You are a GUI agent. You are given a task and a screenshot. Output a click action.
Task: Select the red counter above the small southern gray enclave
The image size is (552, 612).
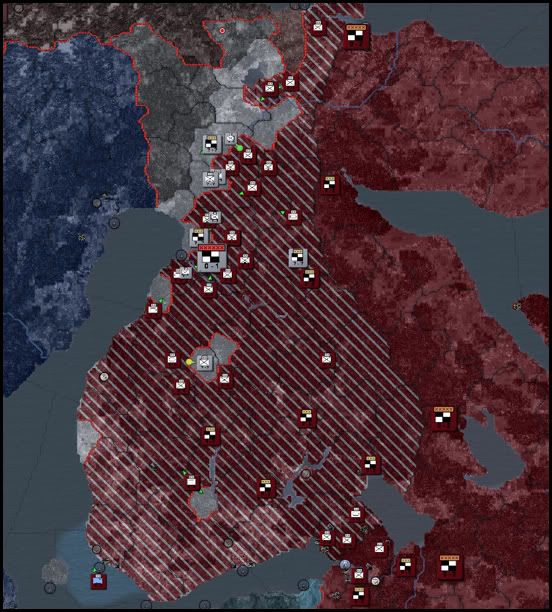(191, 482)
